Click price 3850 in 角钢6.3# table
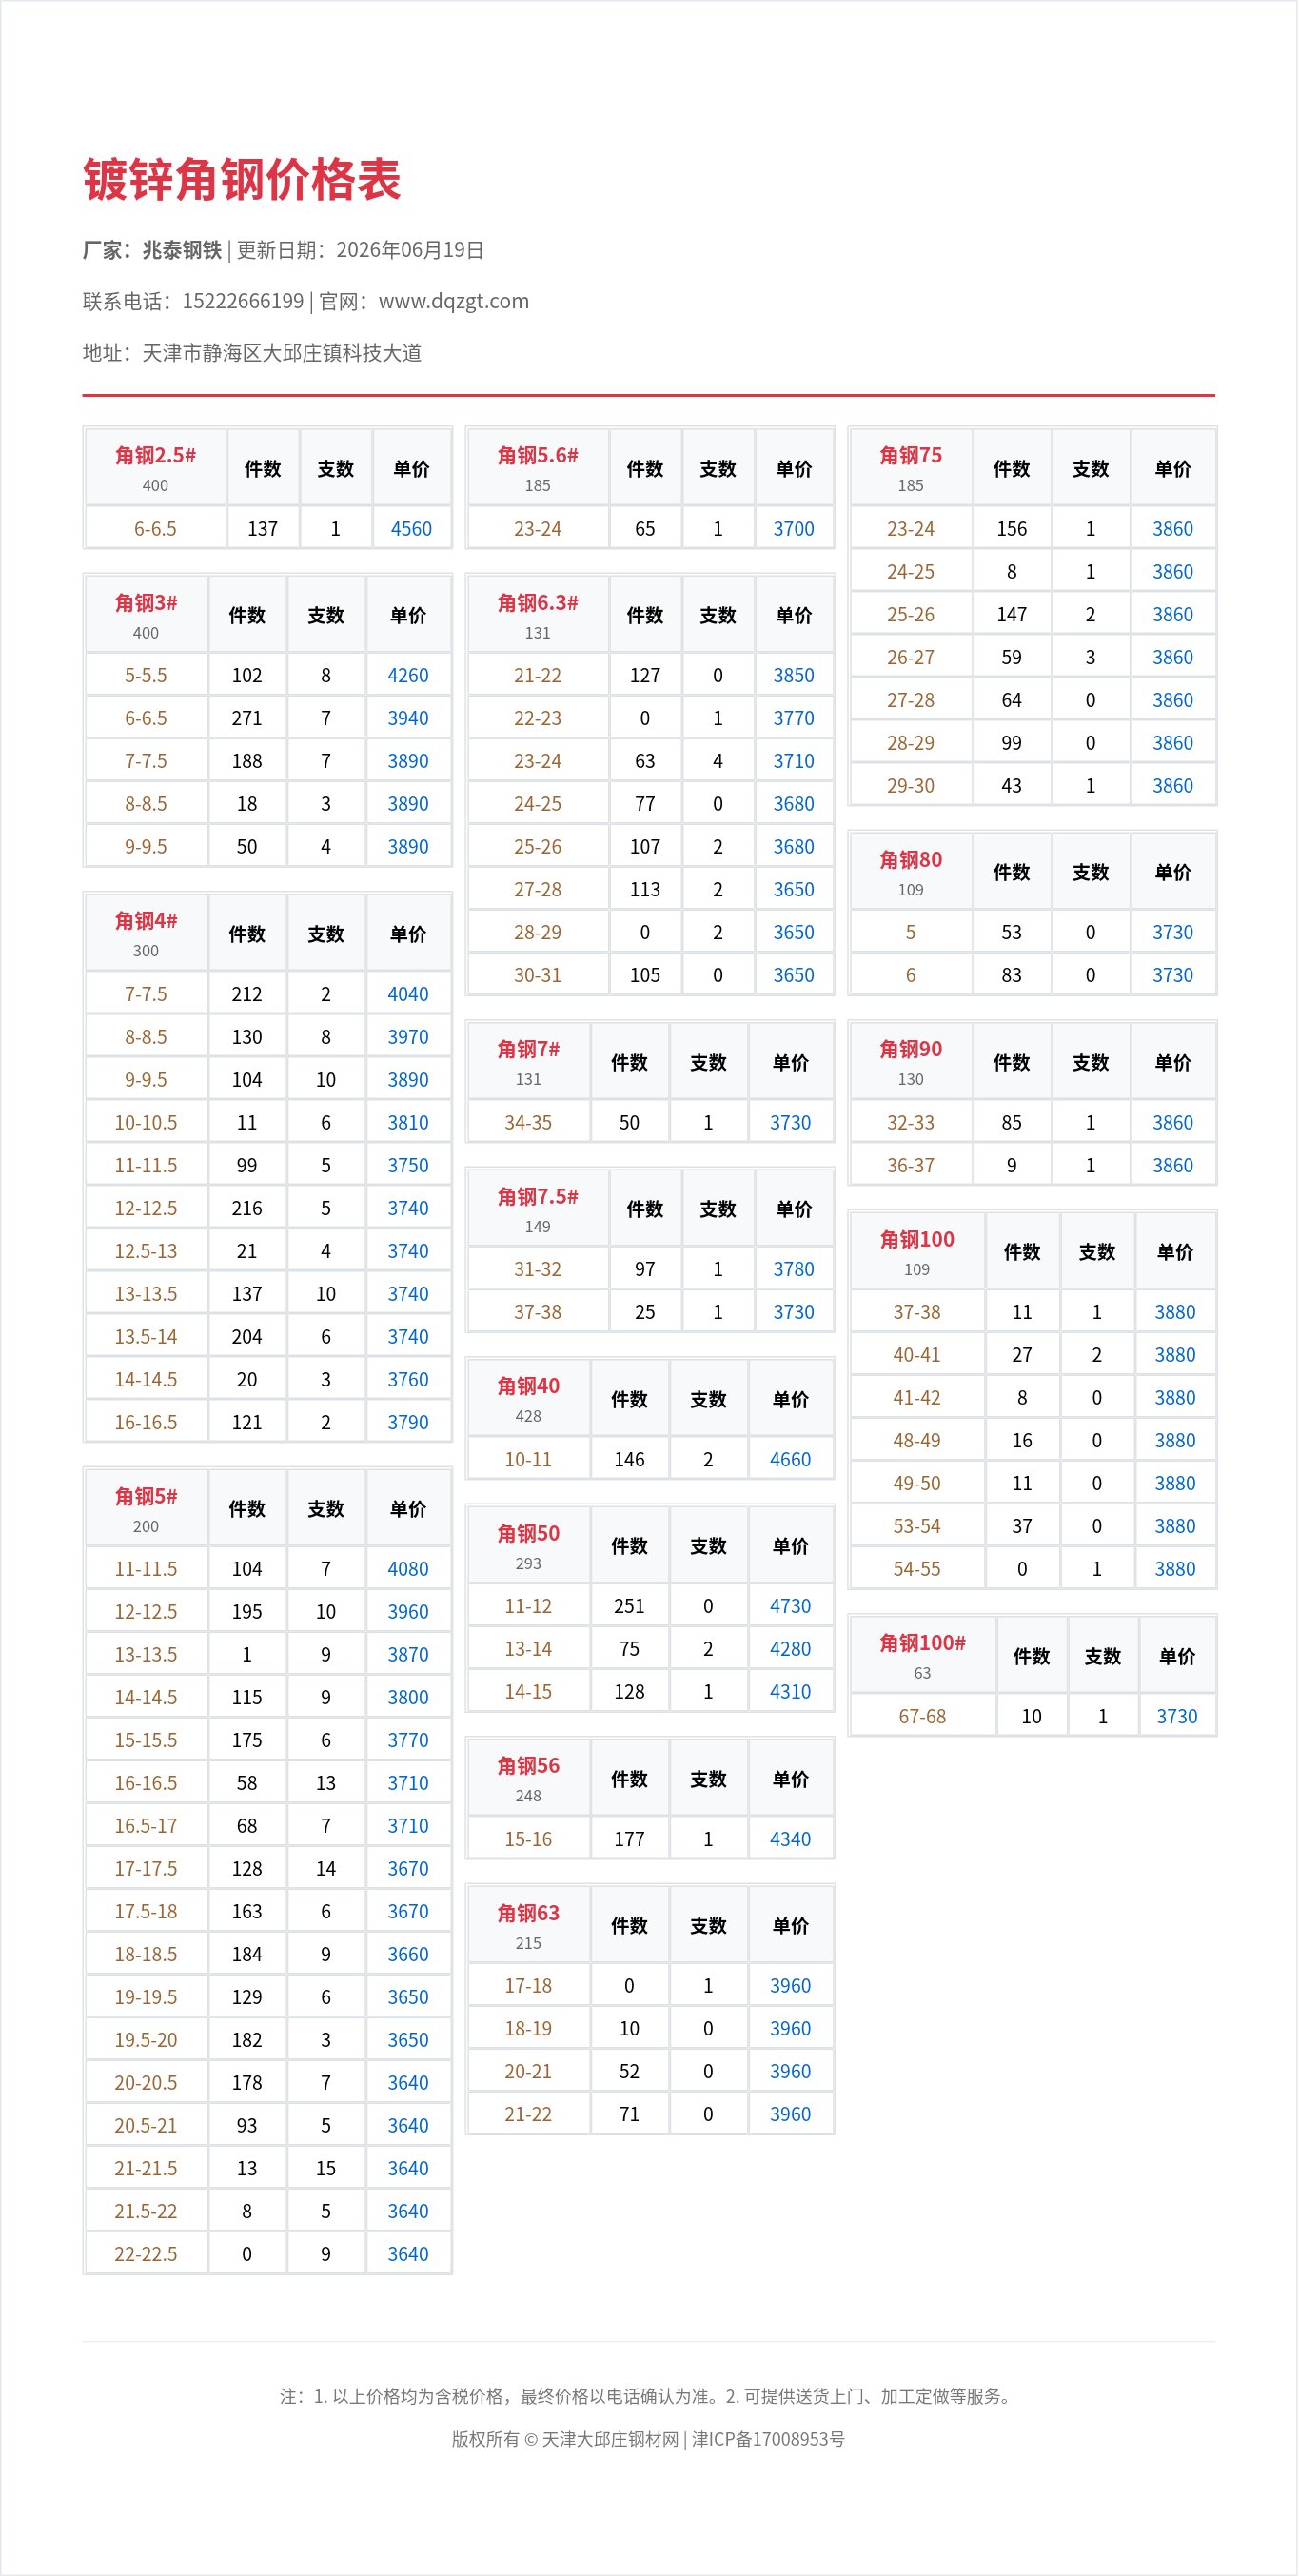The image size is (1299, 2576). point(794,676)
